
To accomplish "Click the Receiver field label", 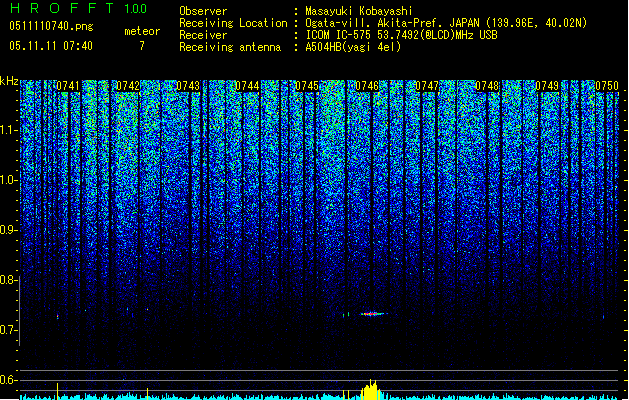I will [x=203, y=35].
